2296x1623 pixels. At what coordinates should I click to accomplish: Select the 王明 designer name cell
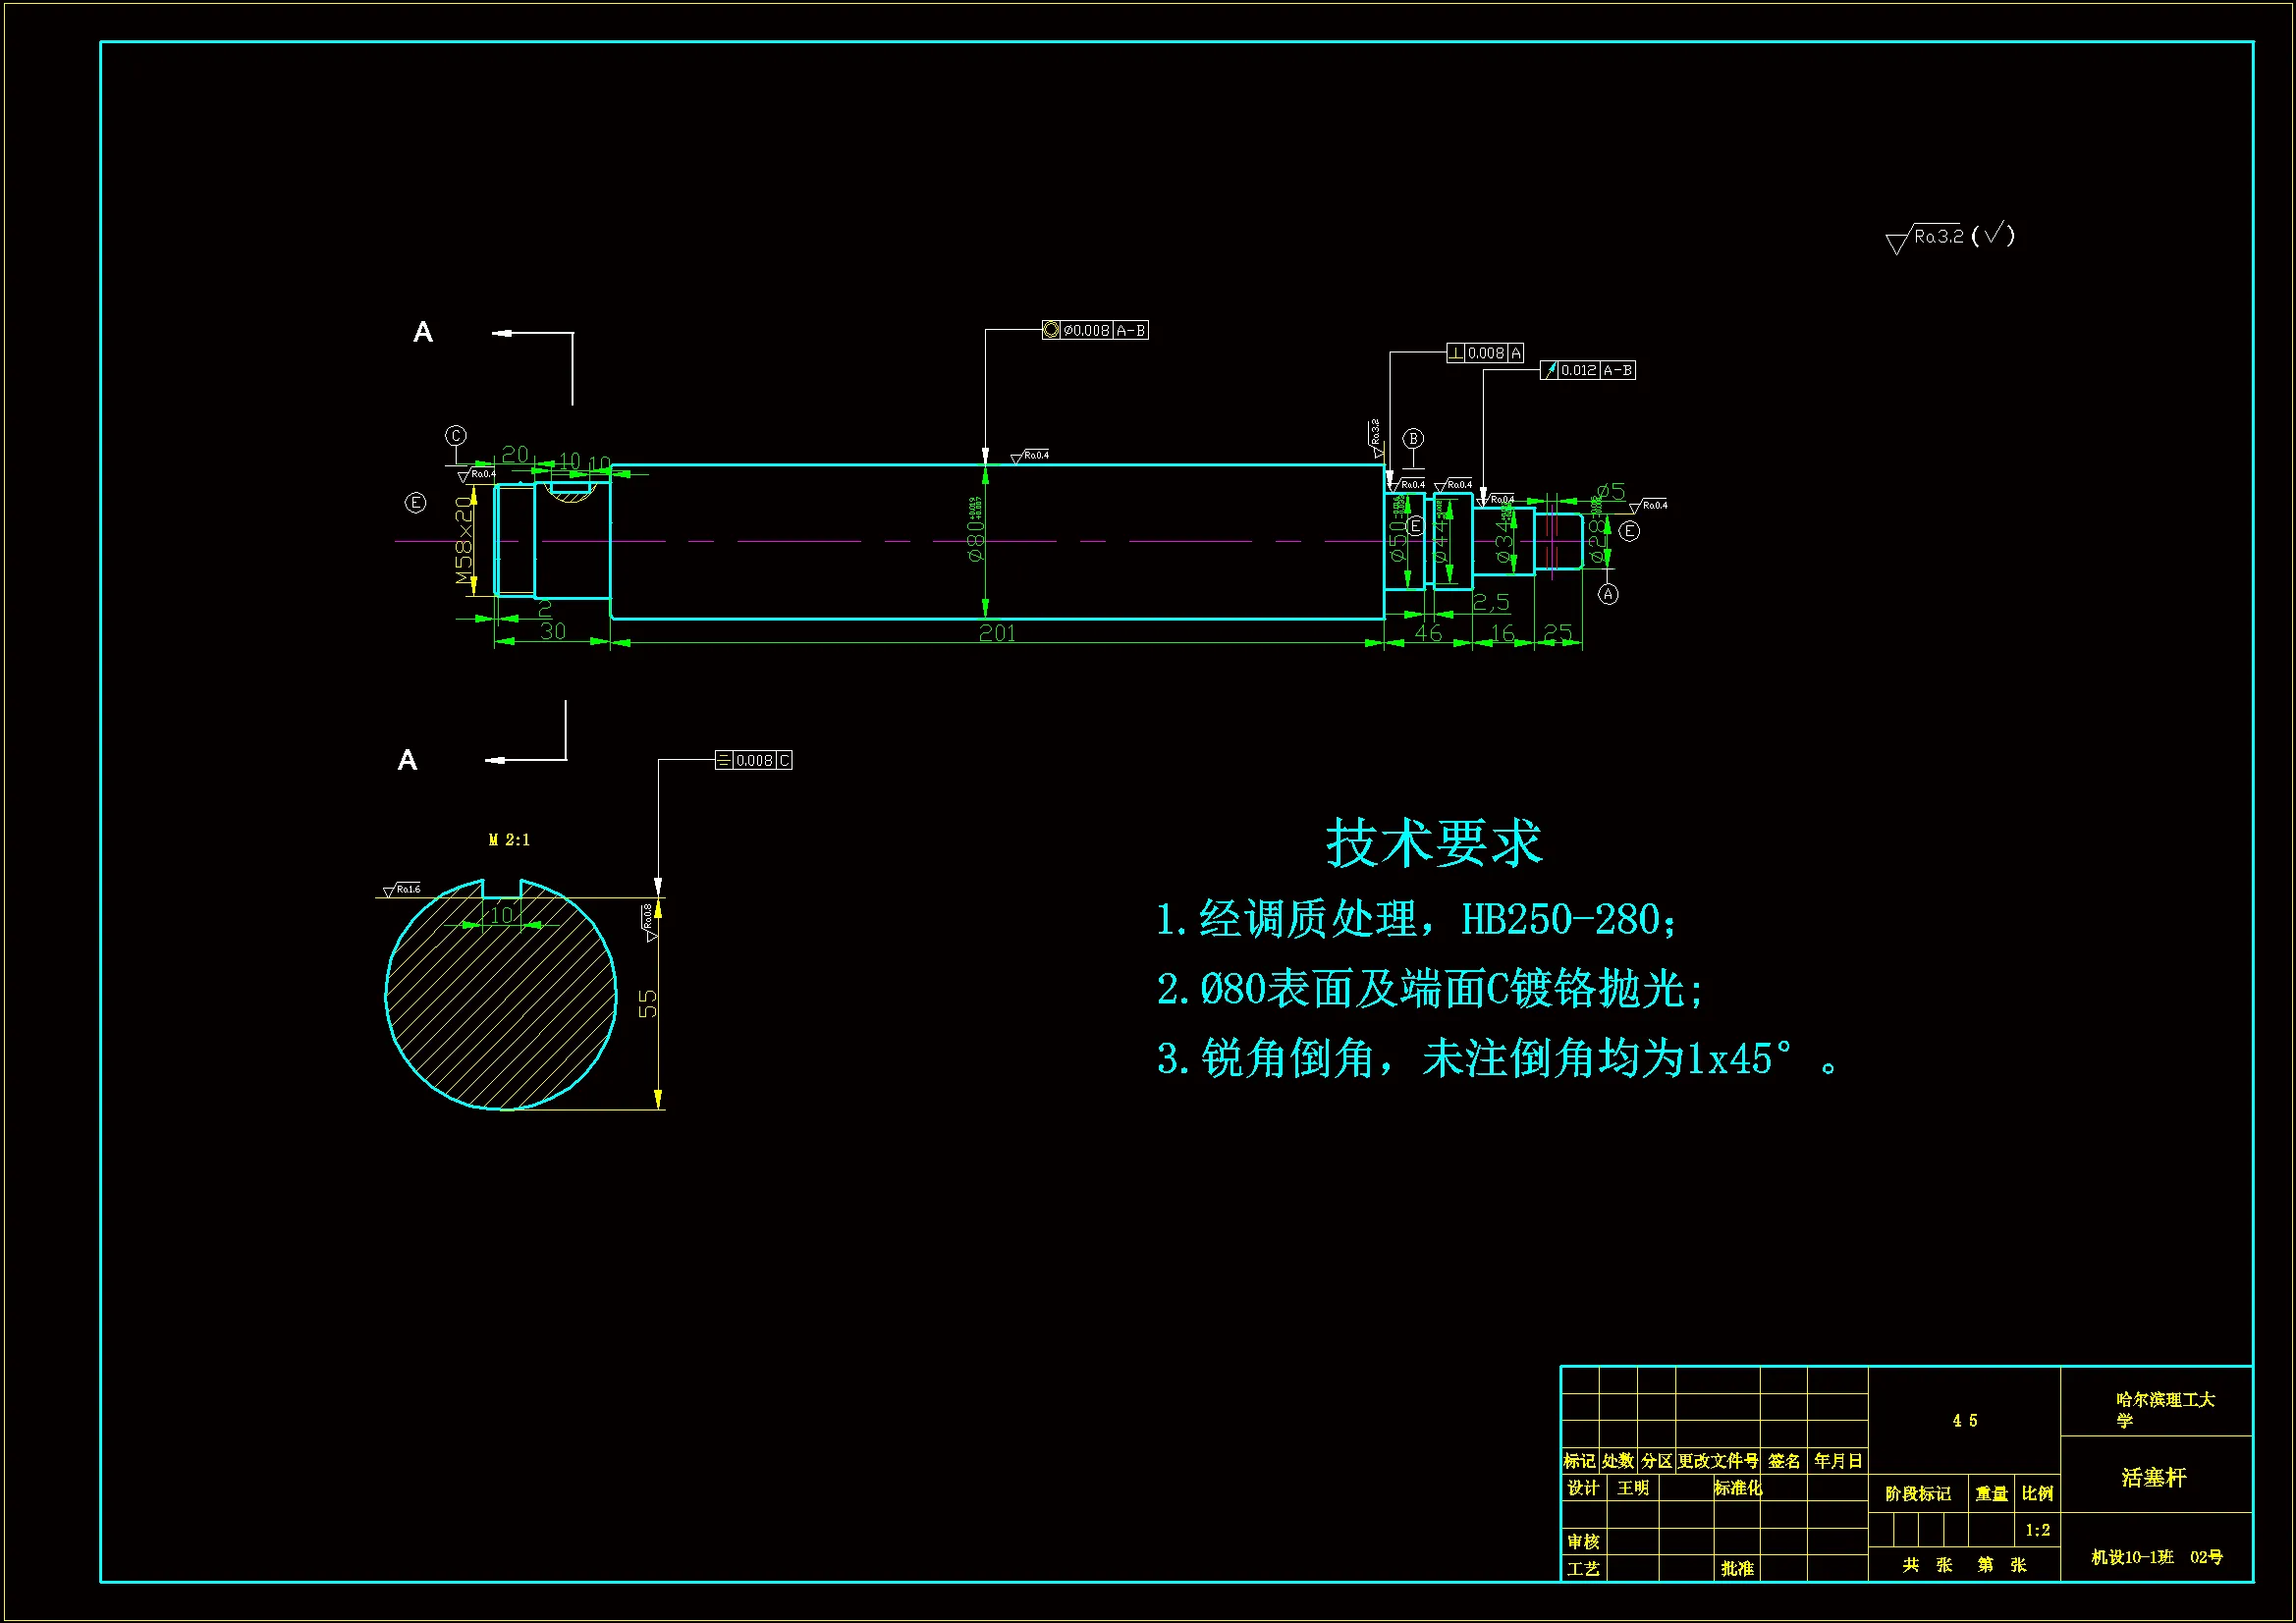1633,1488
